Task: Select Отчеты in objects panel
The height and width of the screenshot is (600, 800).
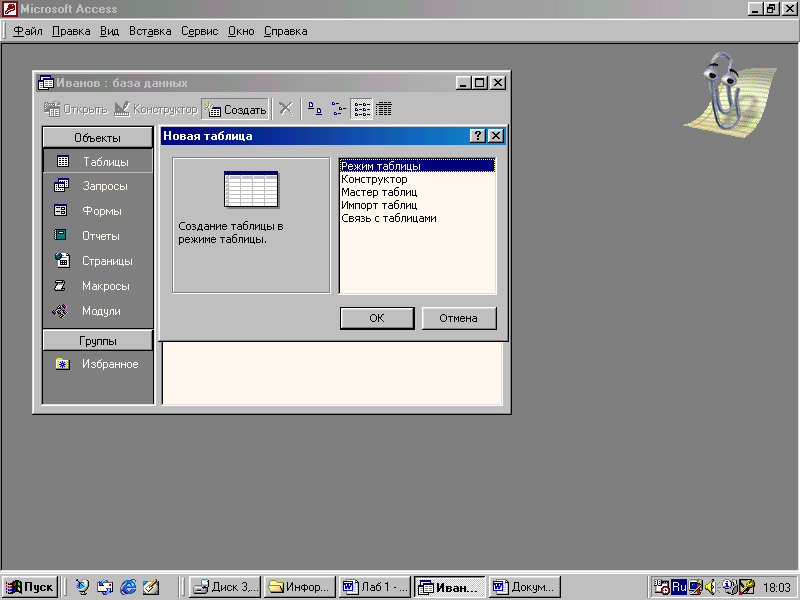Action: pos(97,236)
